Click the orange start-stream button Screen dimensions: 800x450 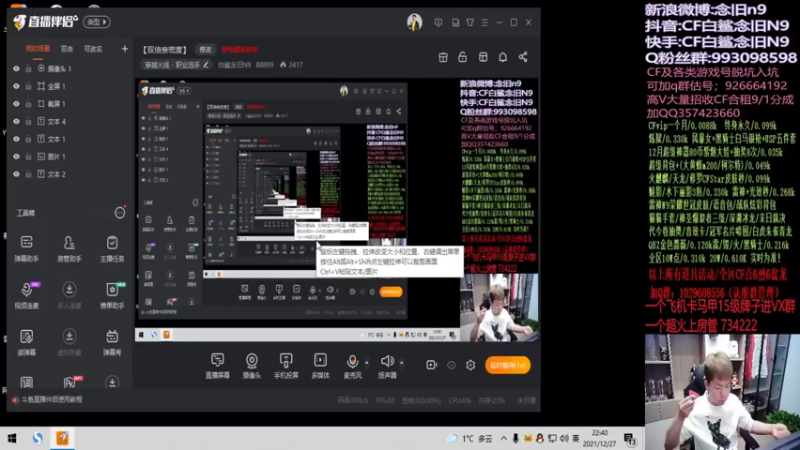pos(507,365)
